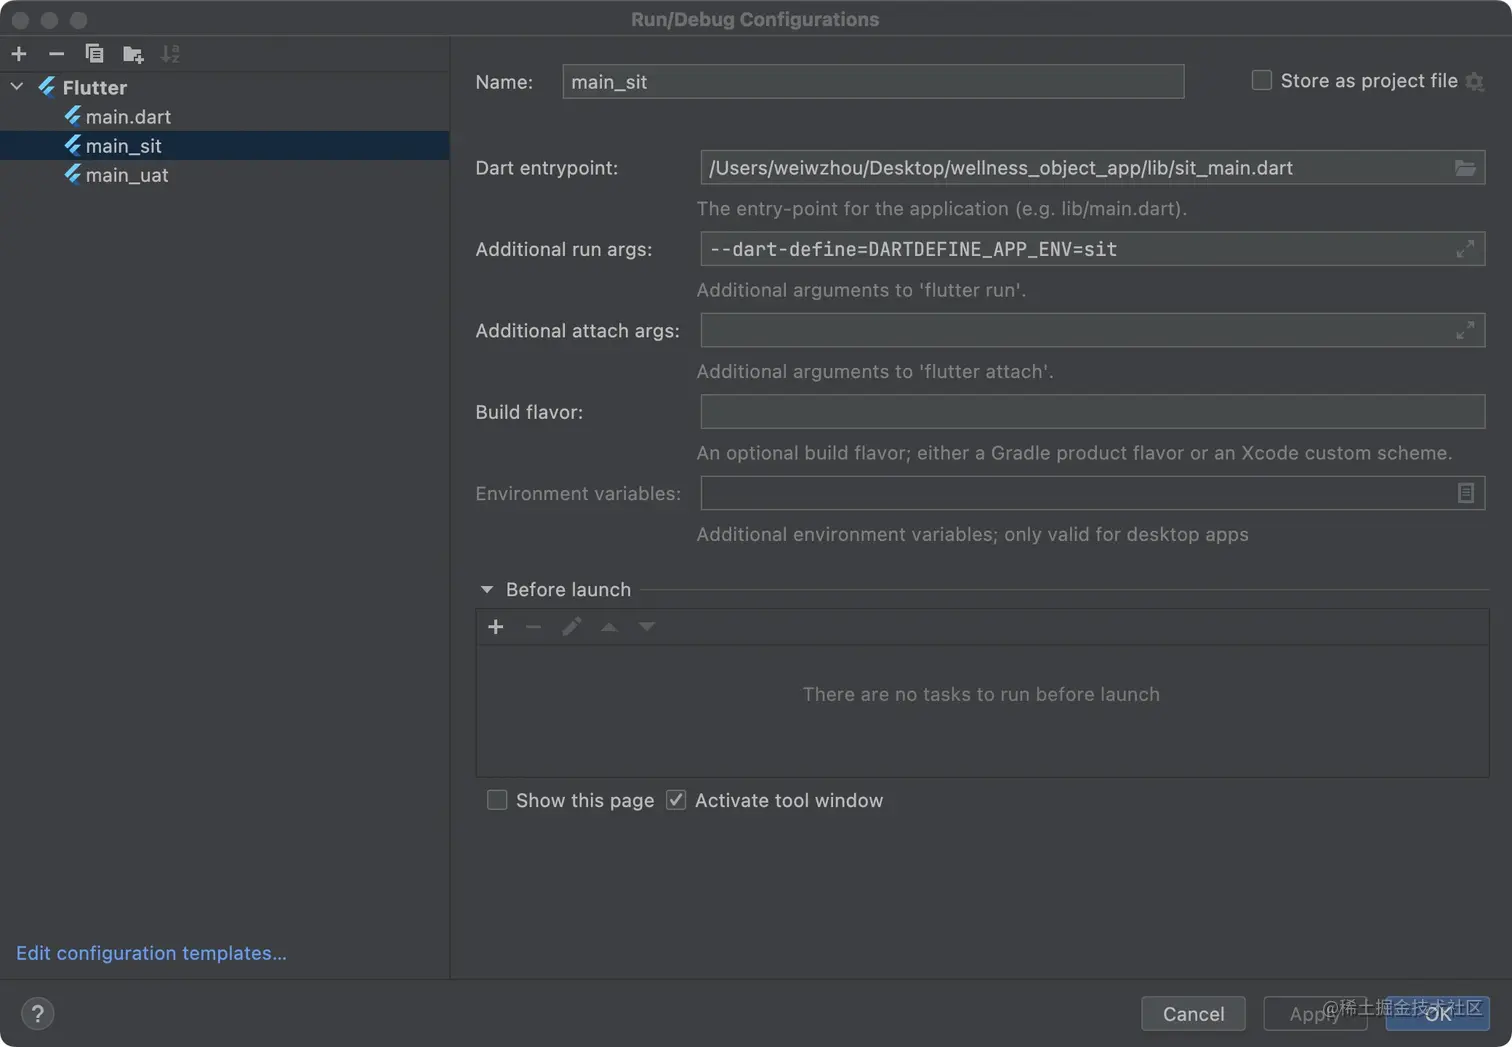This screenshot has height=1047, width=1512.
Task: Open Edit configuration templates link
Action: coord(151,953)
